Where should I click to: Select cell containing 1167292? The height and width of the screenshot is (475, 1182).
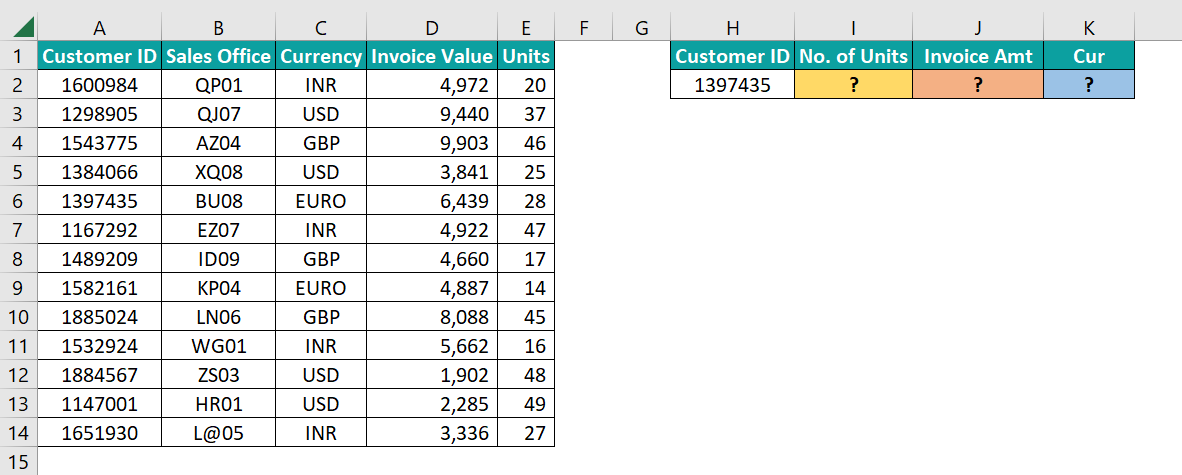point(99,230)
